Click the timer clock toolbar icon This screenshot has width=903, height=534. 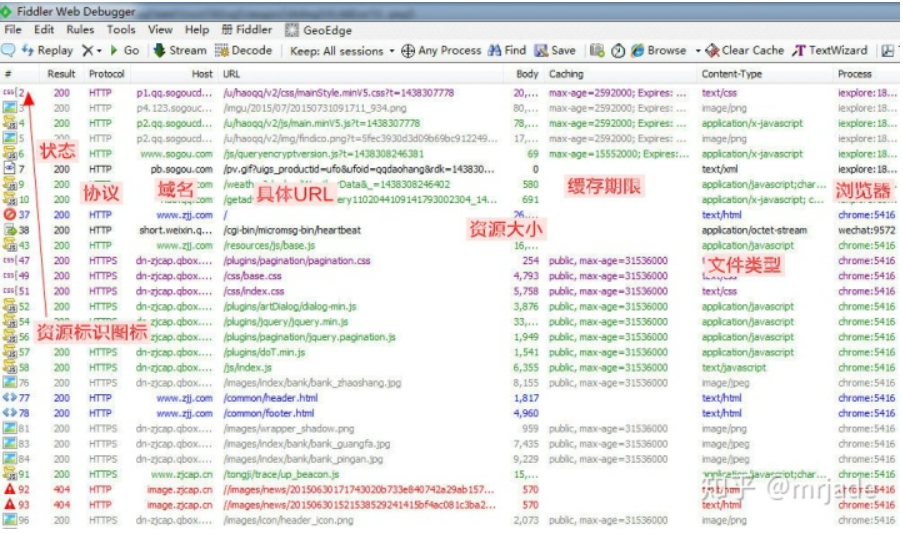point(618,51)
